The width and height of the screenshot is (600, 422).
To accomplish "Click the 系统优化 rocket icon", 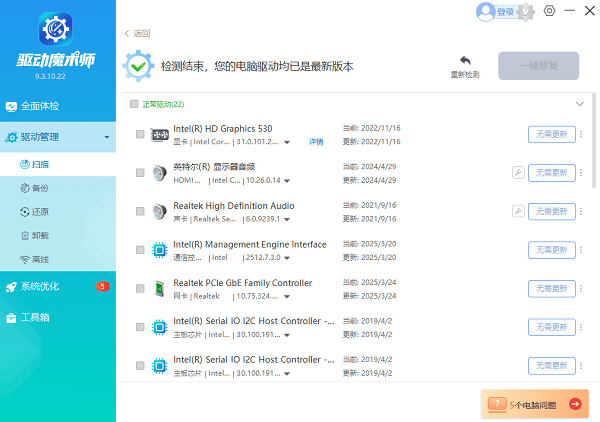I will tap(11, 287).
